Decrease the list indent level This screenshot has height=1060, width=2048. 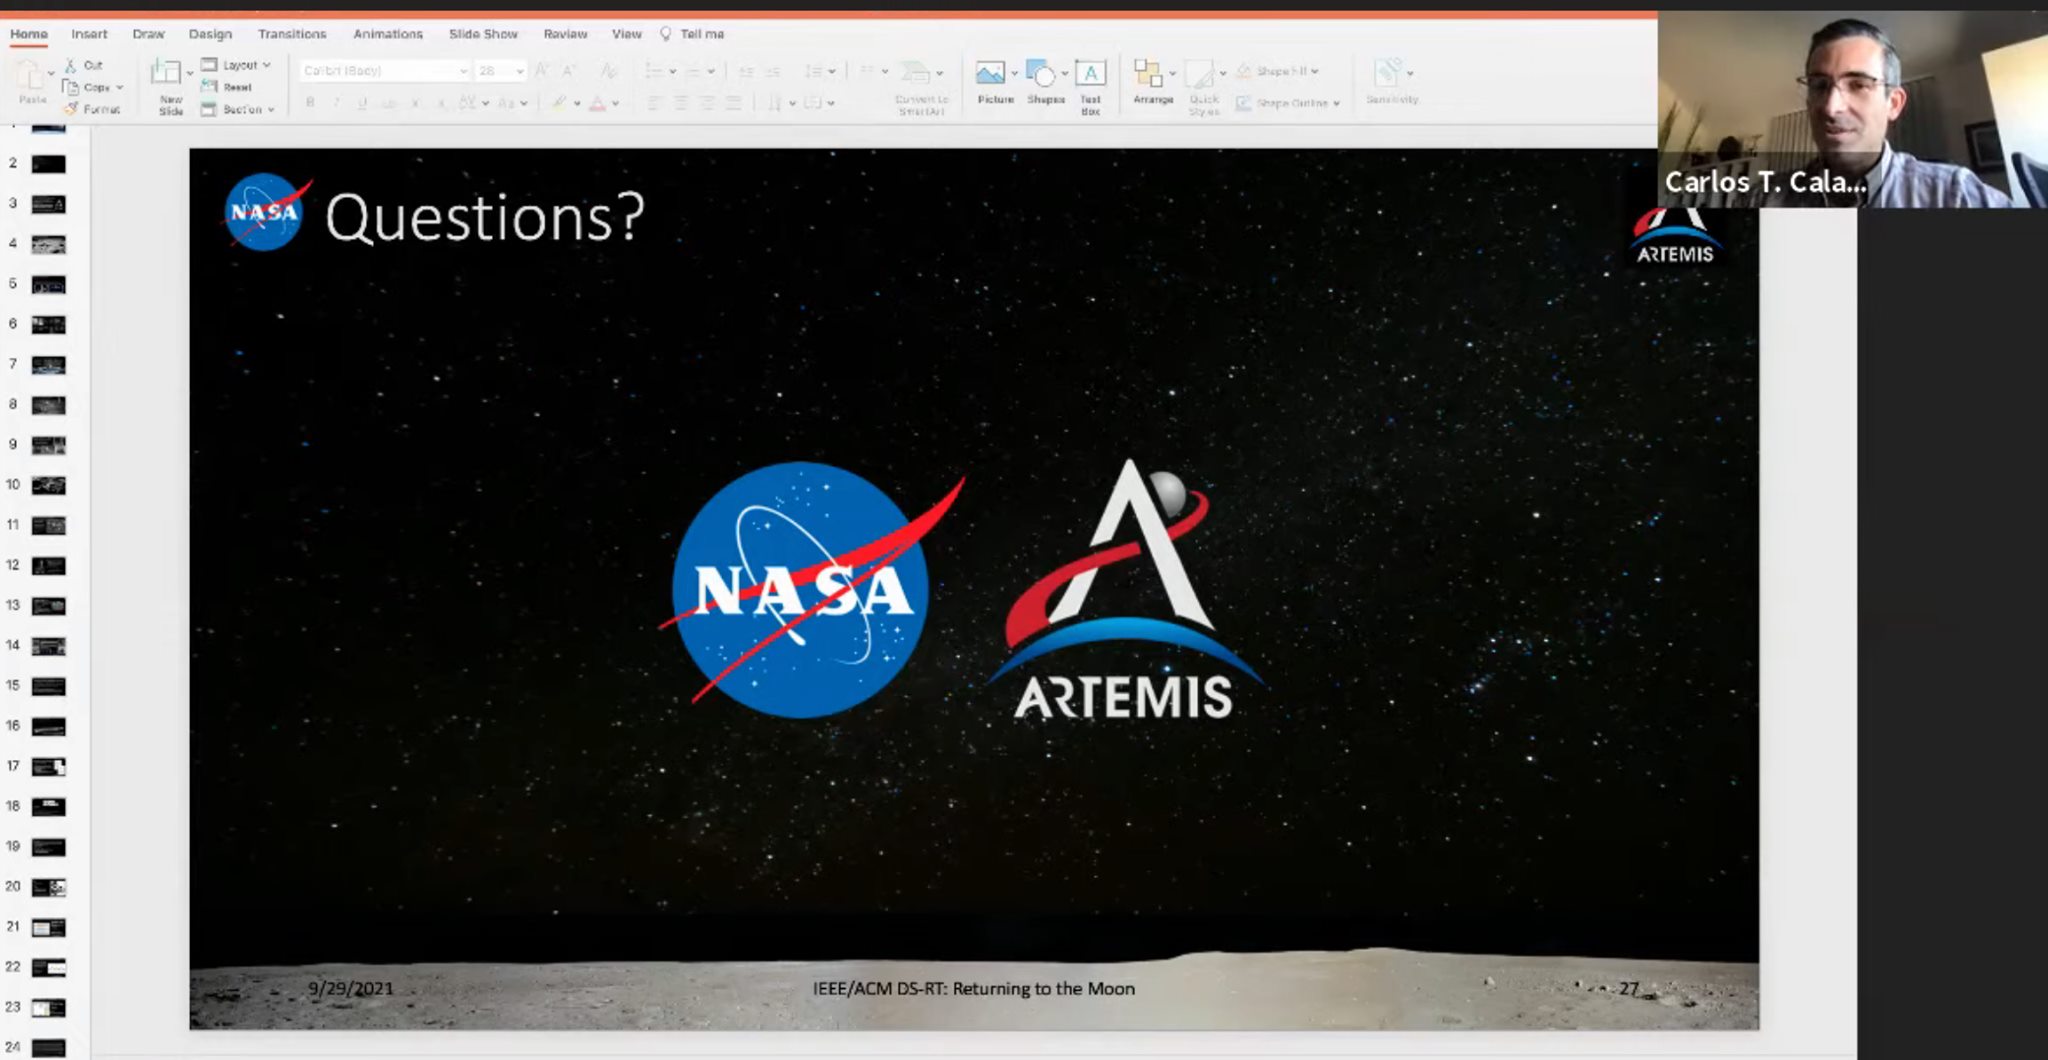coord(746,71)
